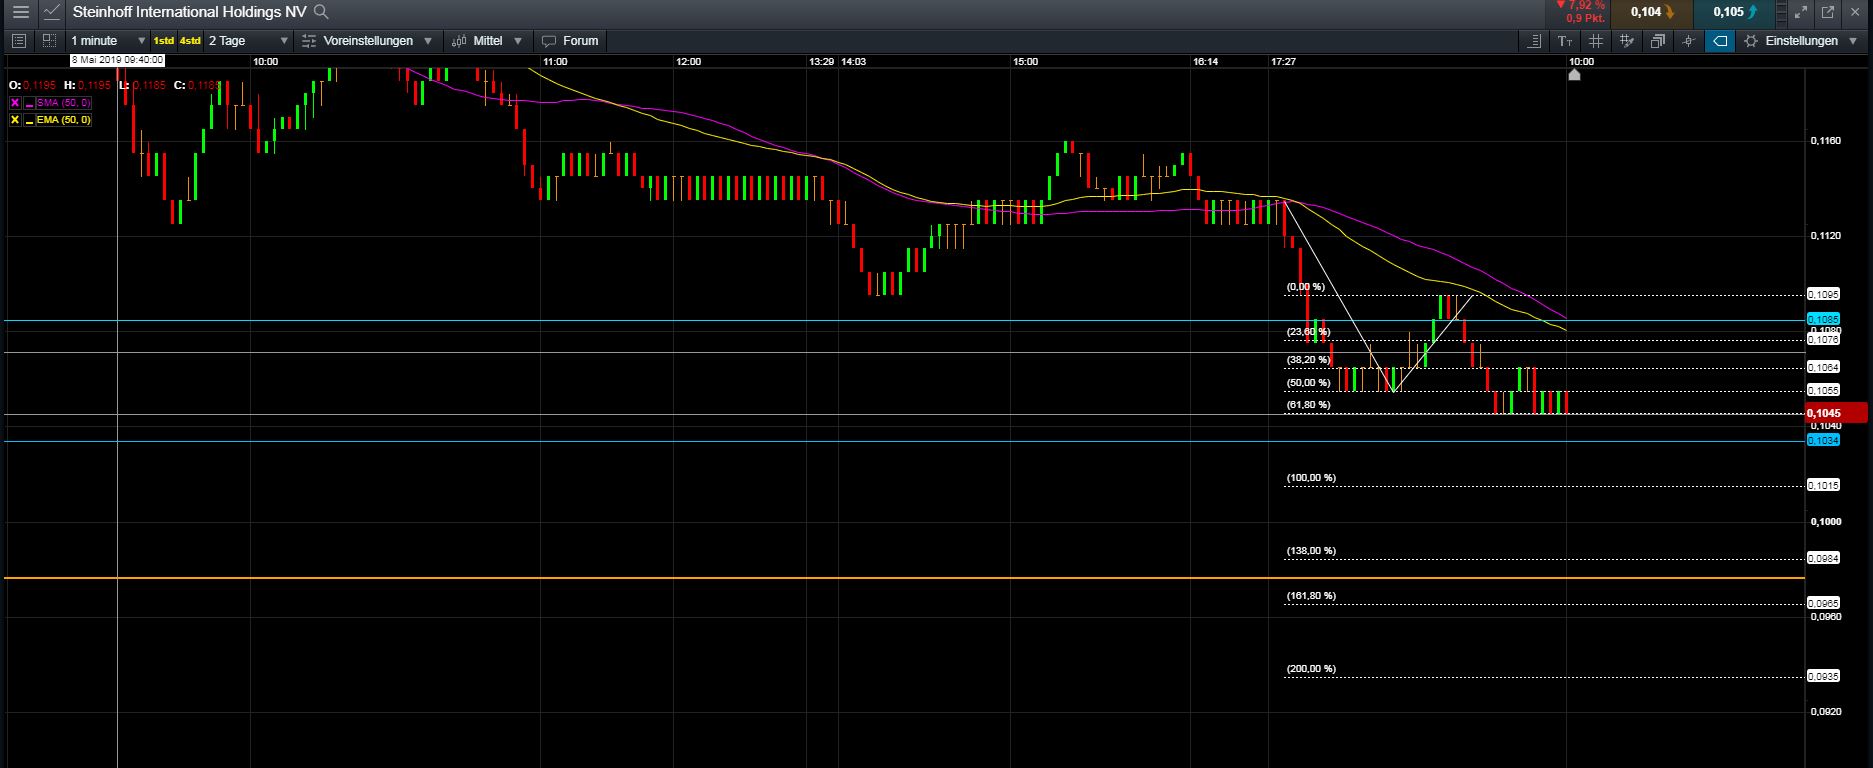Select the grid drawing pencil tool
The width and height of the screenshot is (1873, 768).
point(1627,41)
